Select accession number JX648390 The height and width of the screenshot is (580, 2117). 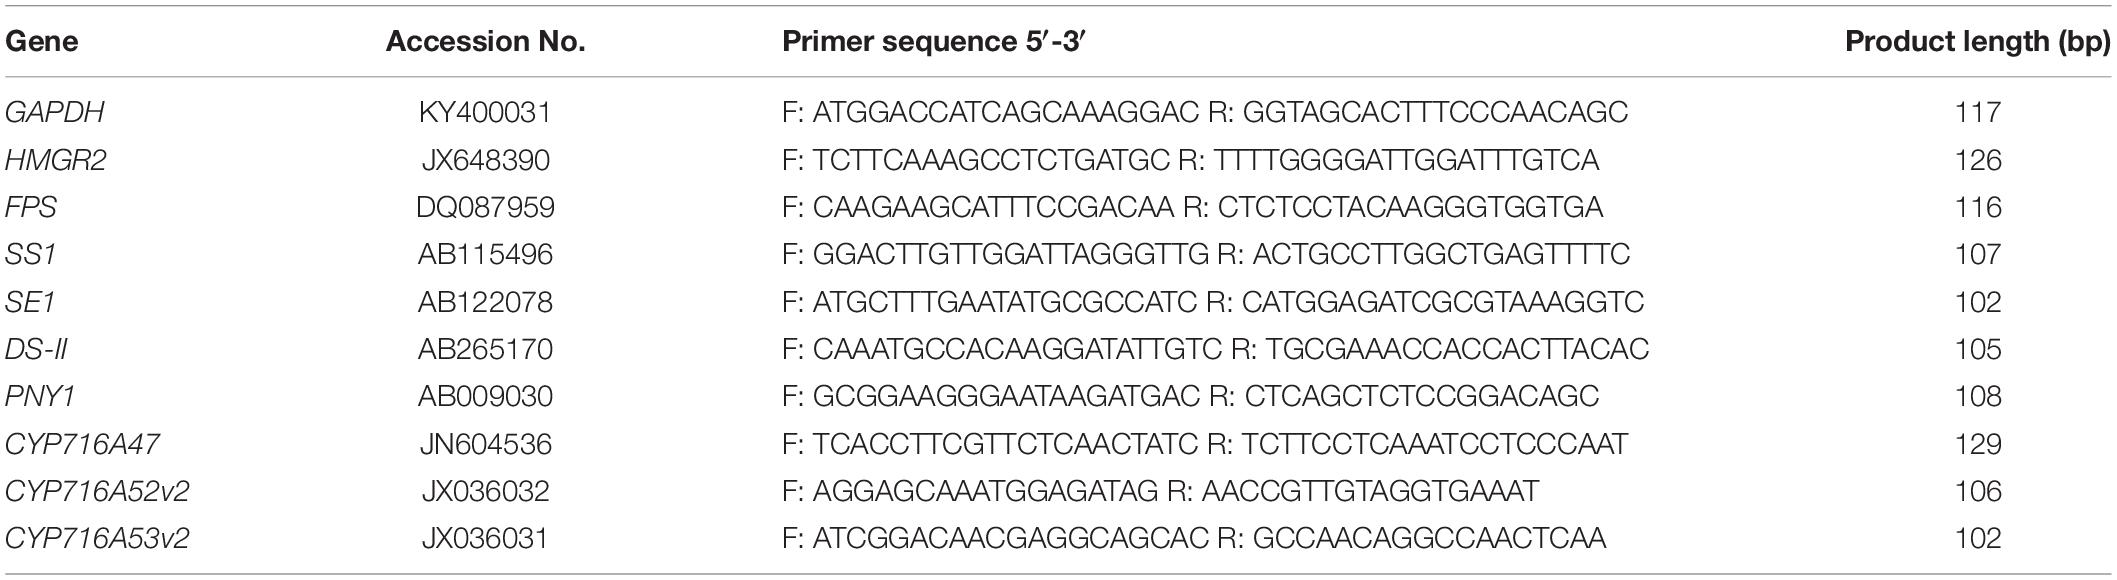tap(485, 160)
